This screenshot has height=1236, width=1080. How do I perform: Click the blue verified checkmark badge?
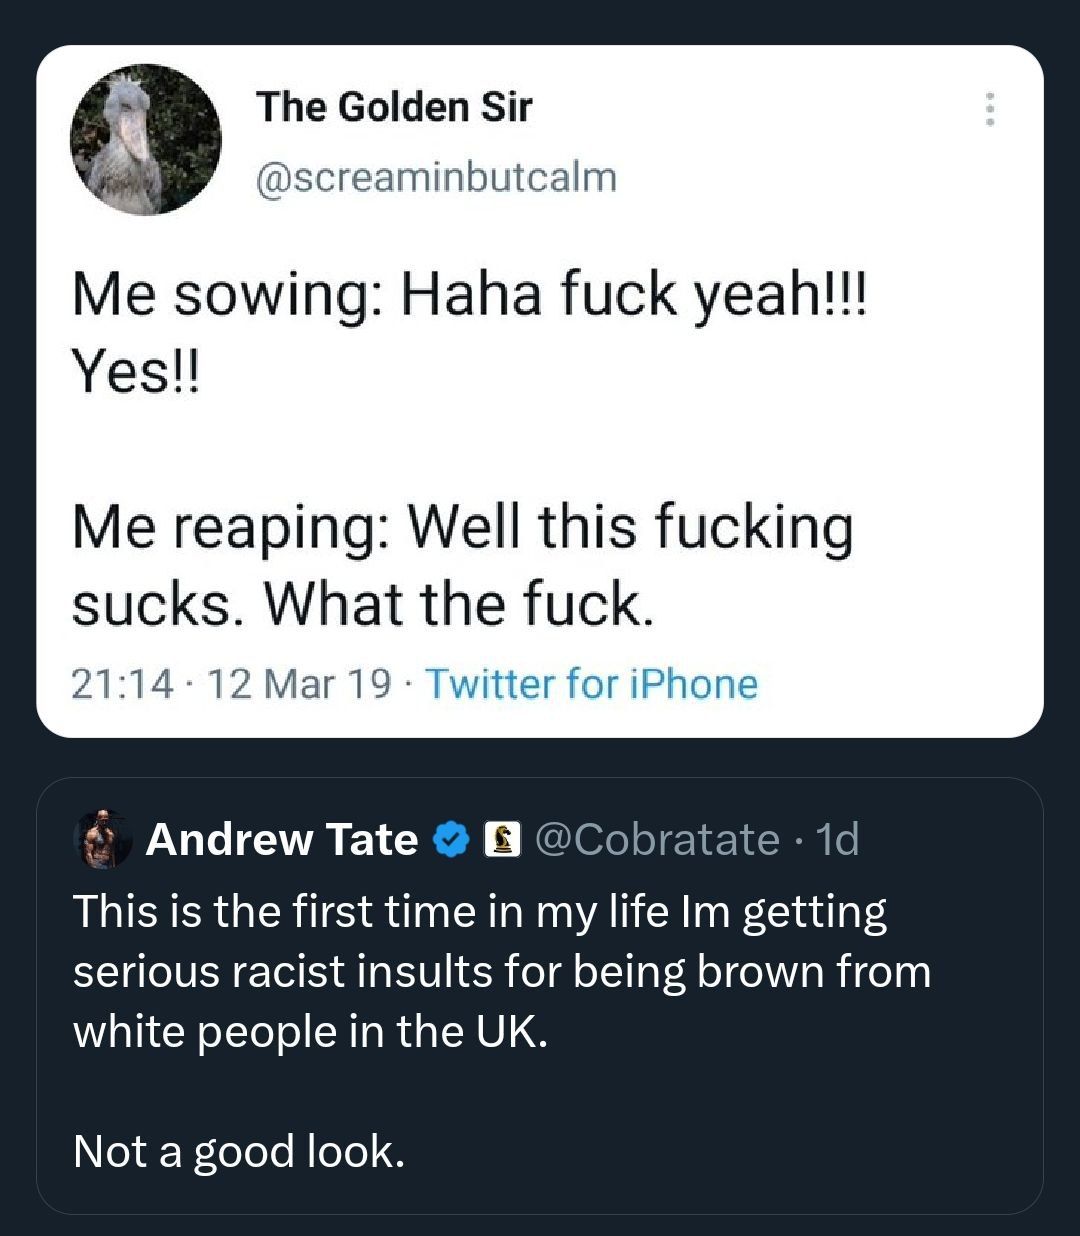(x=451, y=840)
